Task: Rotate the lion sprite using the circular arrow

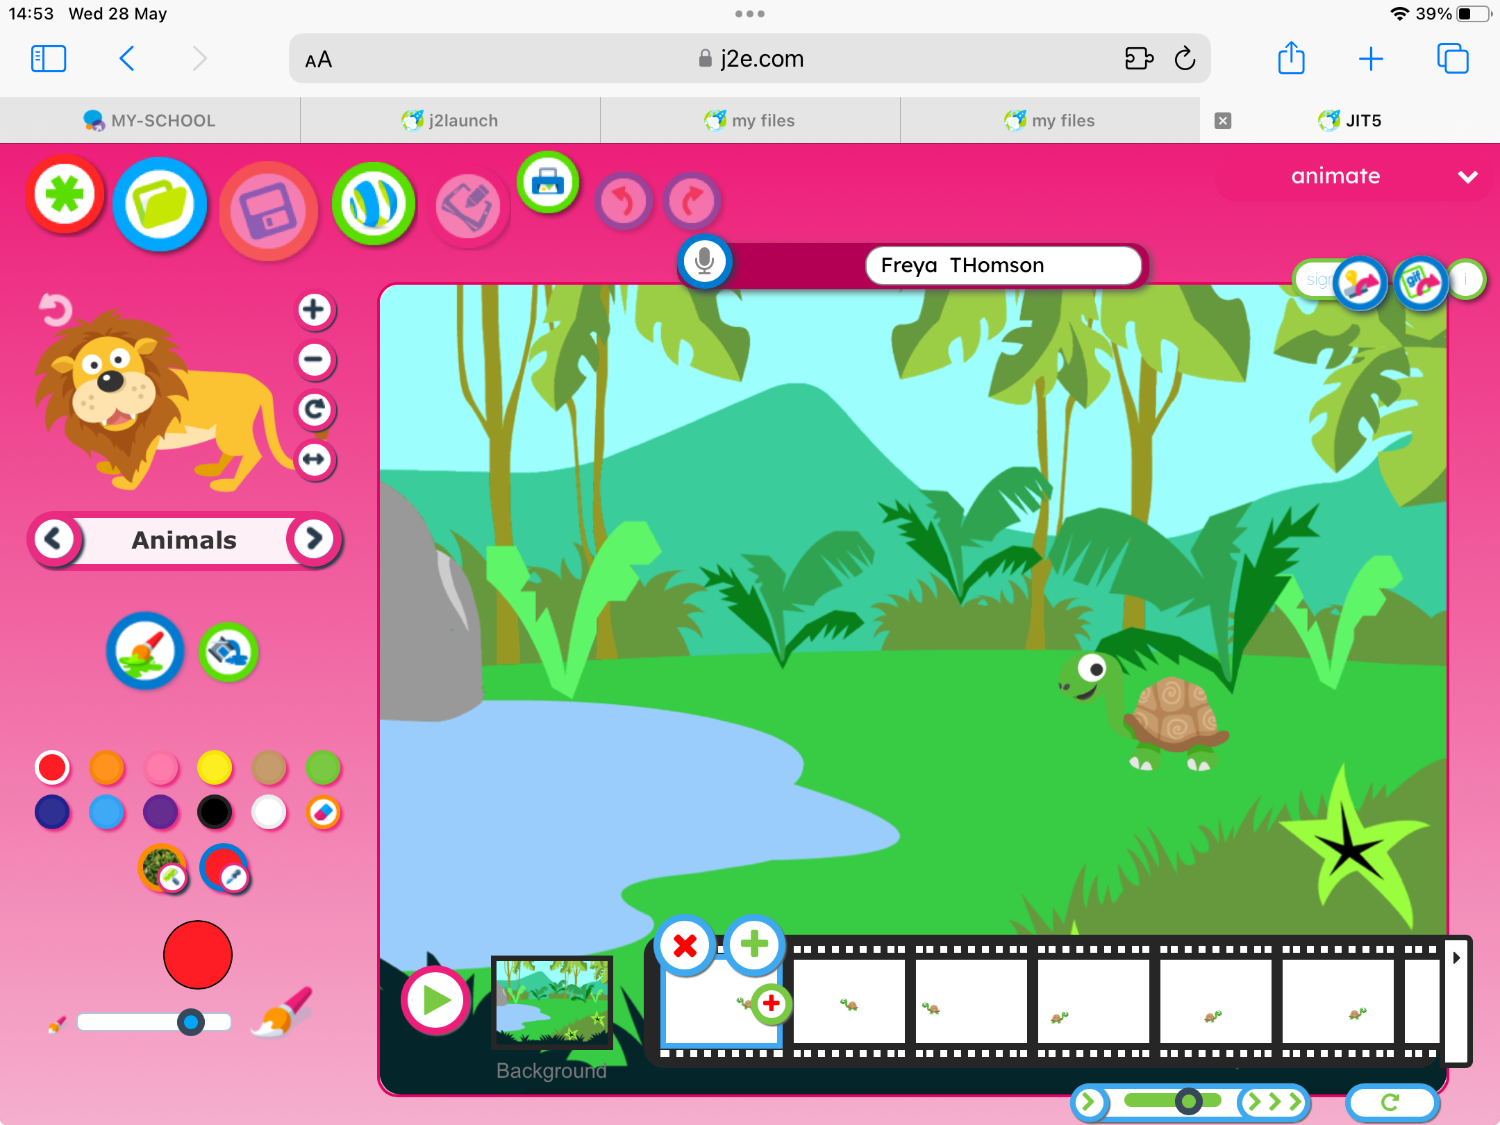Action: point(315,410)
